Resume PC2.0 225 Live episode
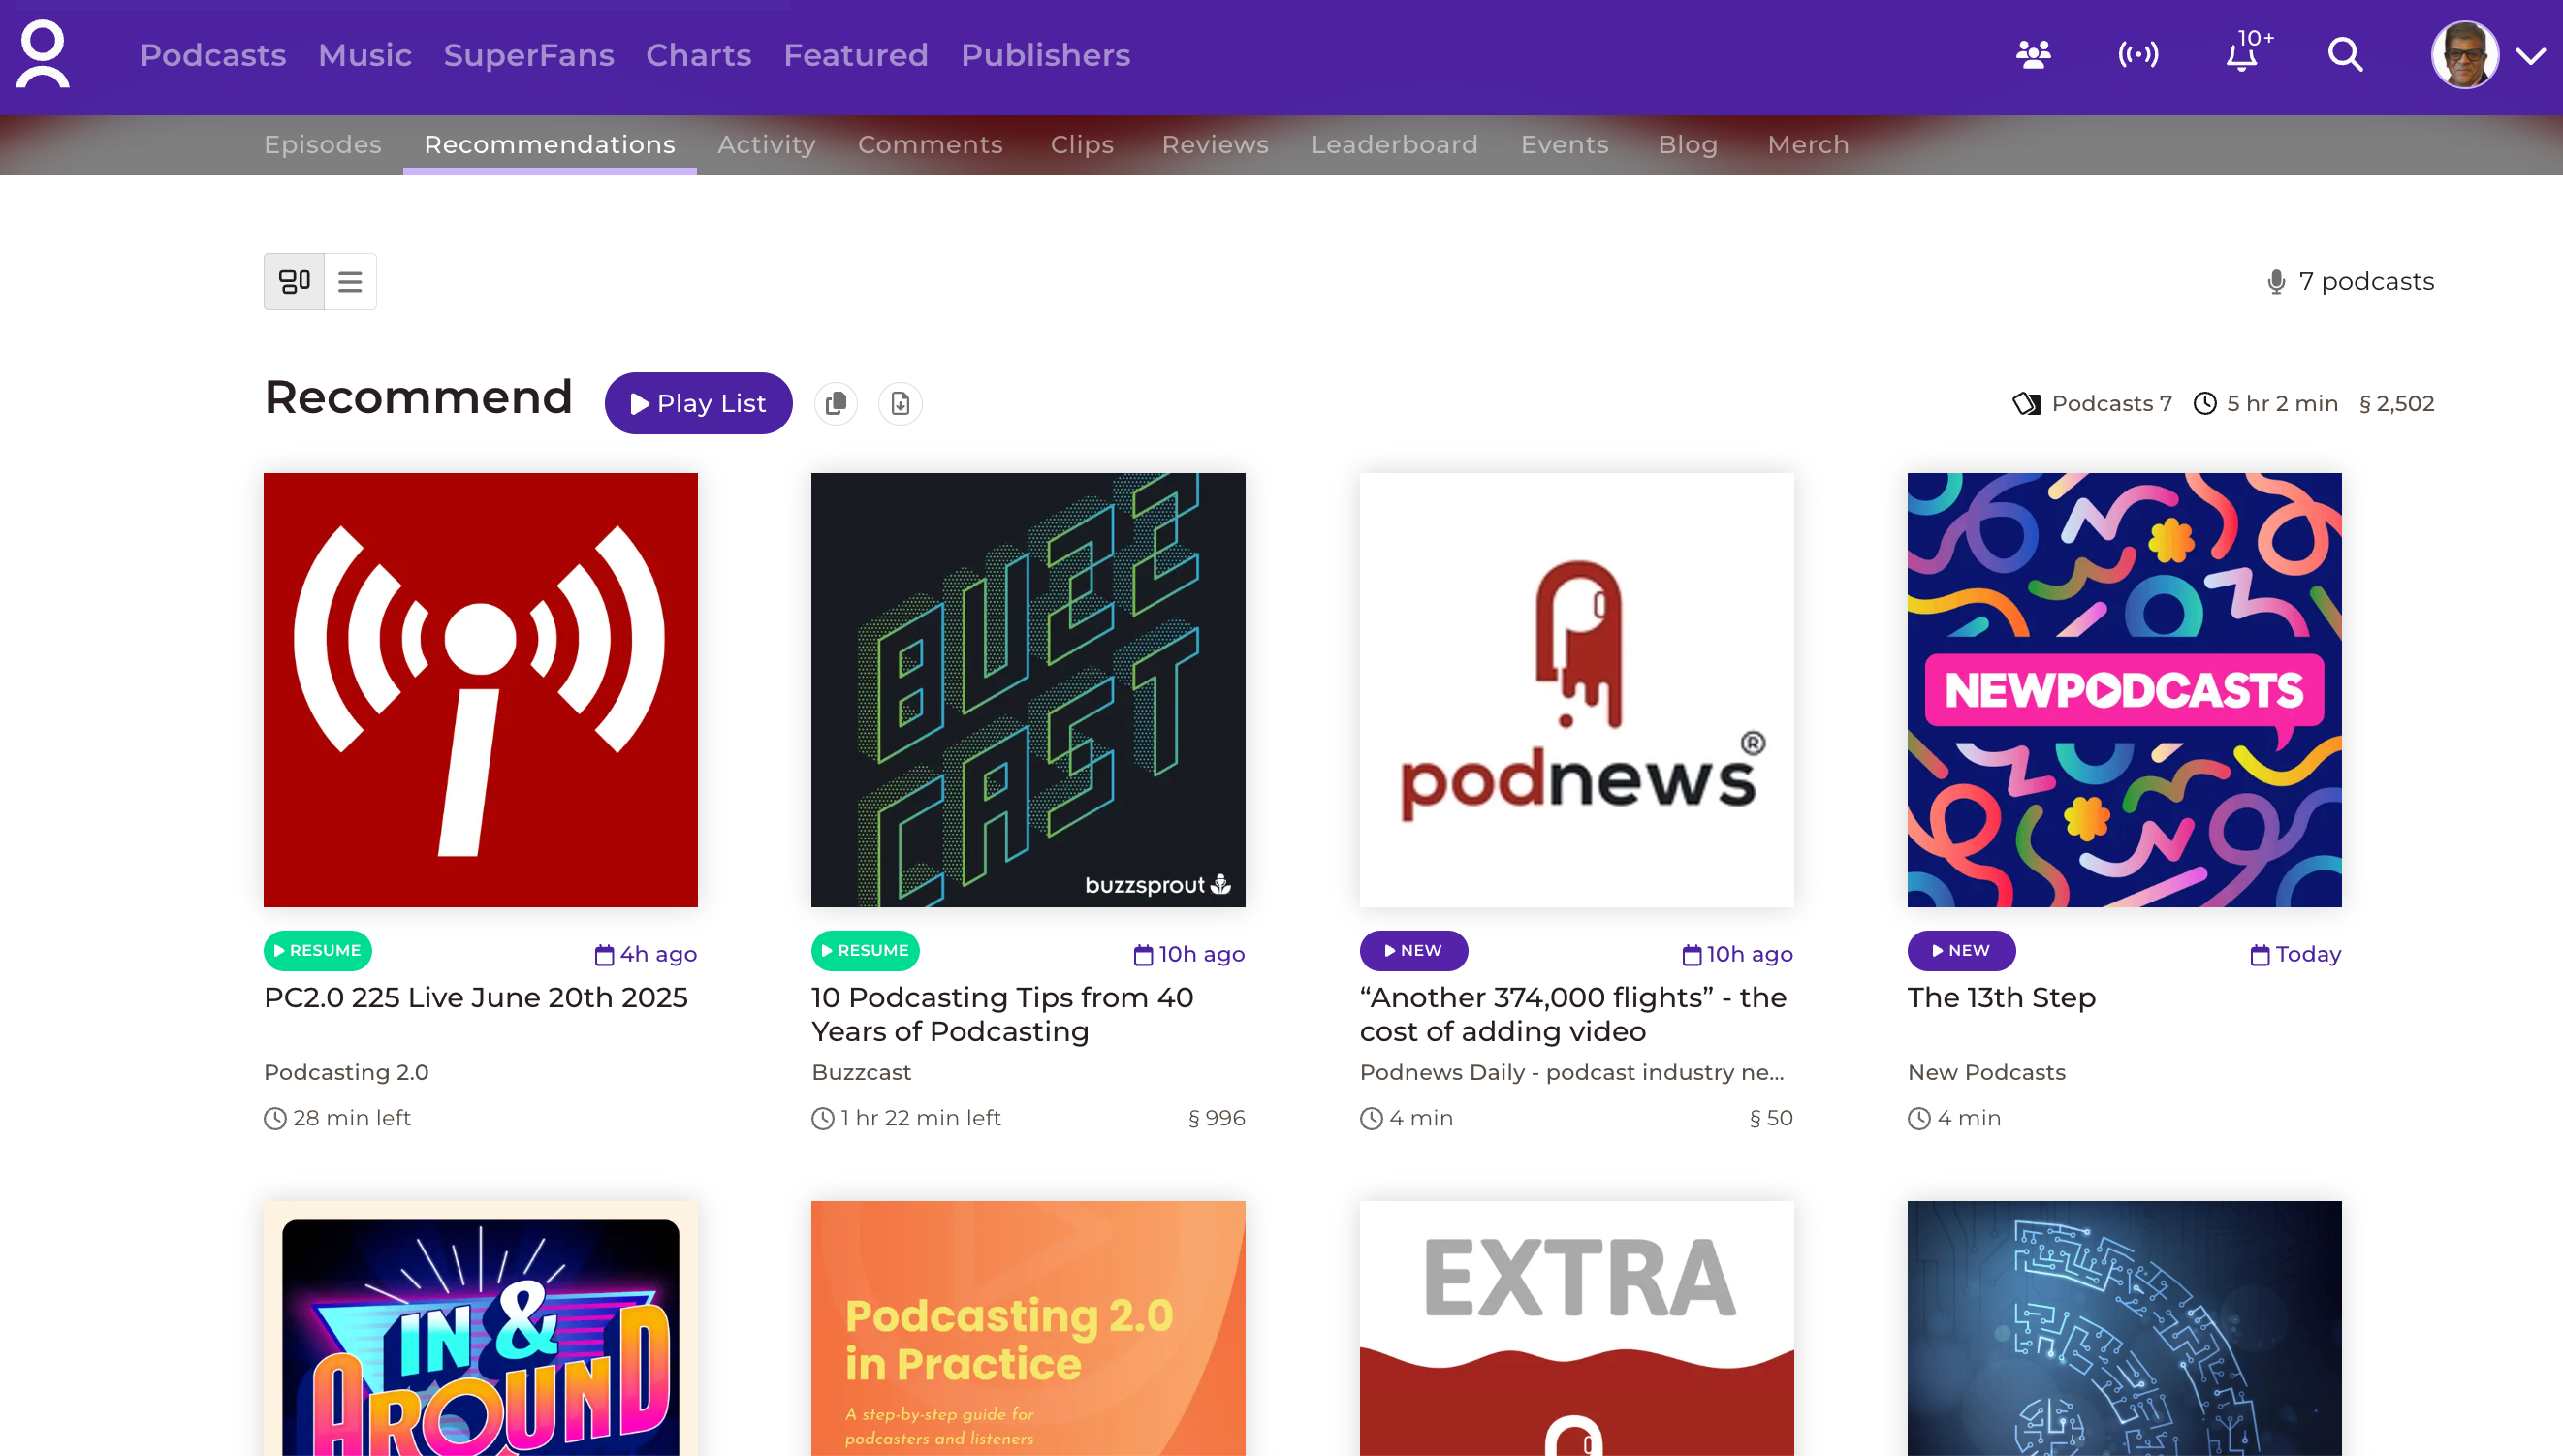The width and height of the screenshot is (2563, 1456). (318, 951)
